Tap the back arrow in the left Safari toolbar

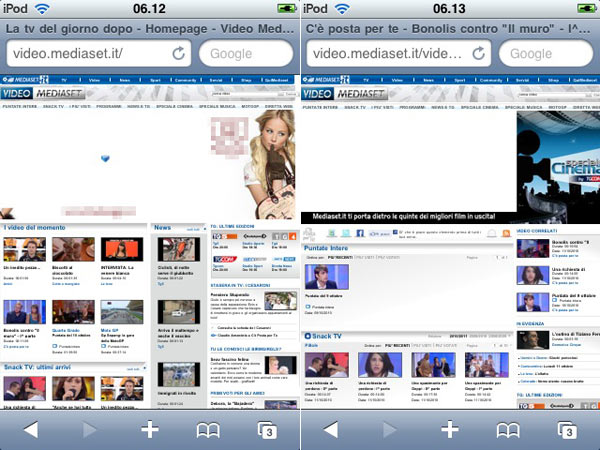(x=32, y=429)
